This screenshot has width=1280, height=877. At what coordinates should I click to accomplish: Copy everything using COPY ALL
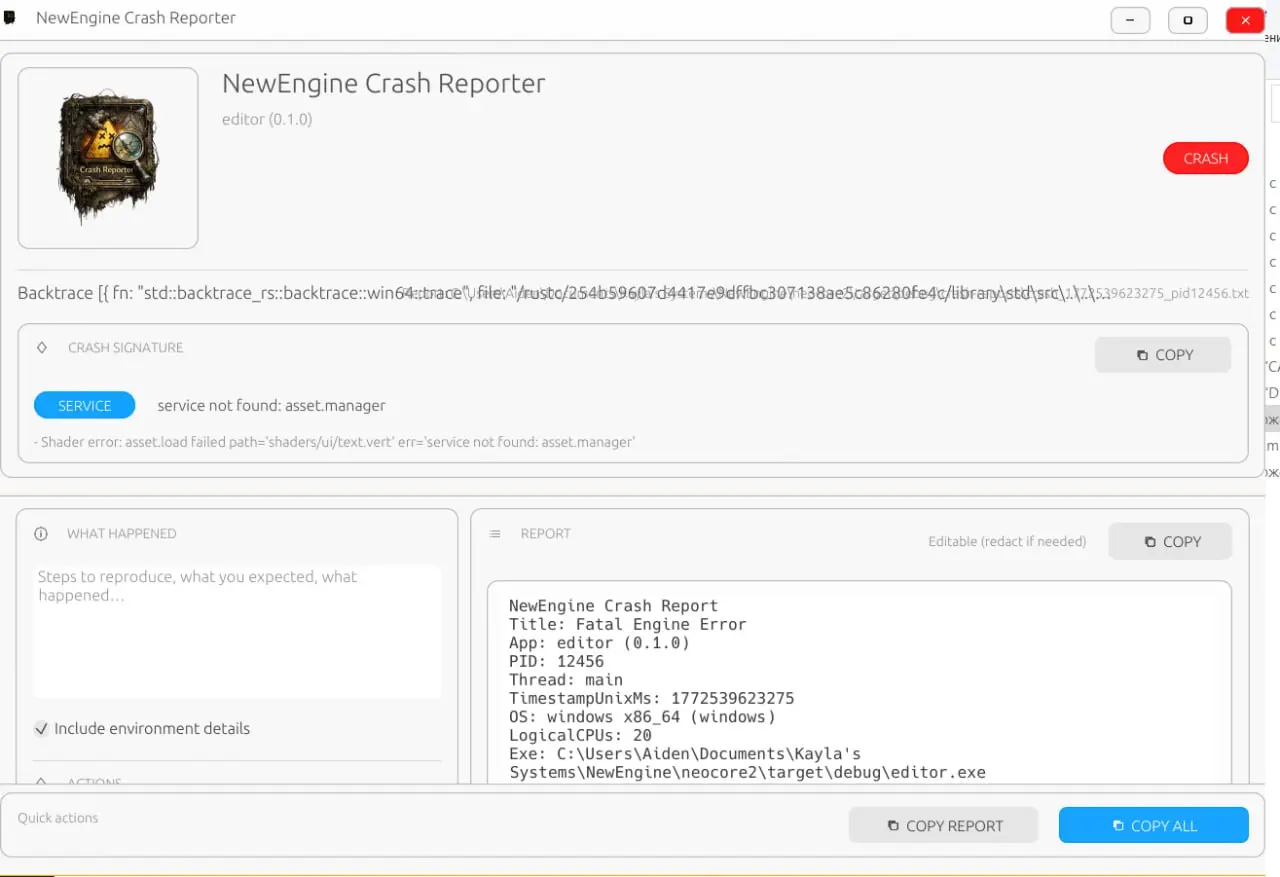point(1153,825)
